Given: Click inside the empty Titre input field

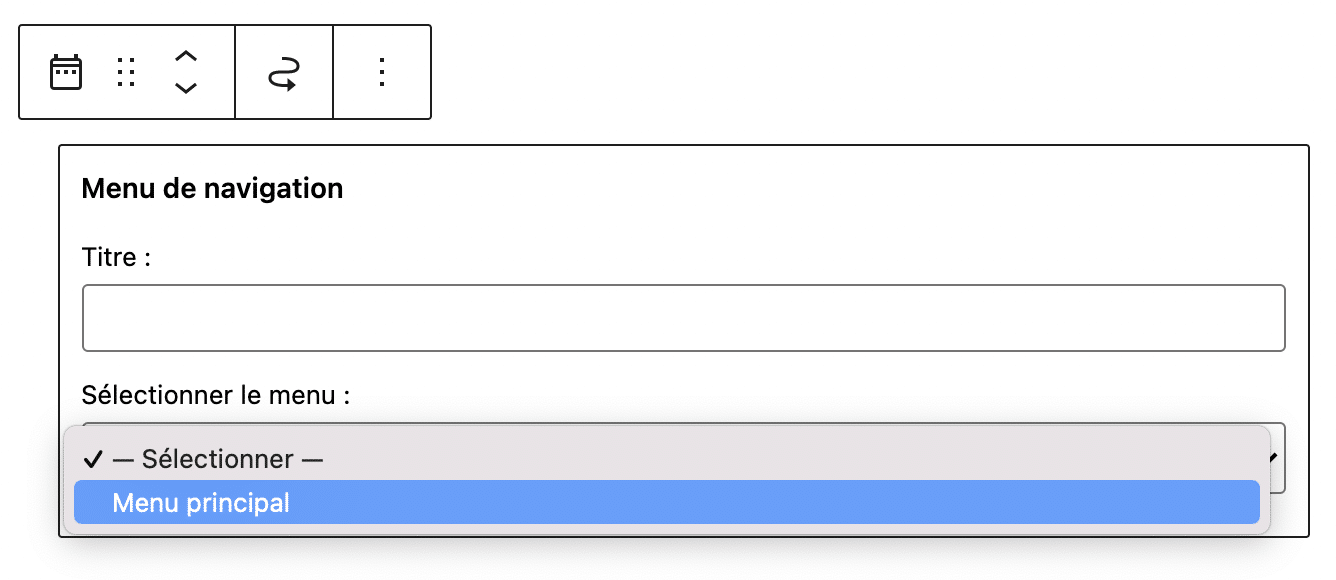Looking at the screenshot, I should tap(685, 317).
